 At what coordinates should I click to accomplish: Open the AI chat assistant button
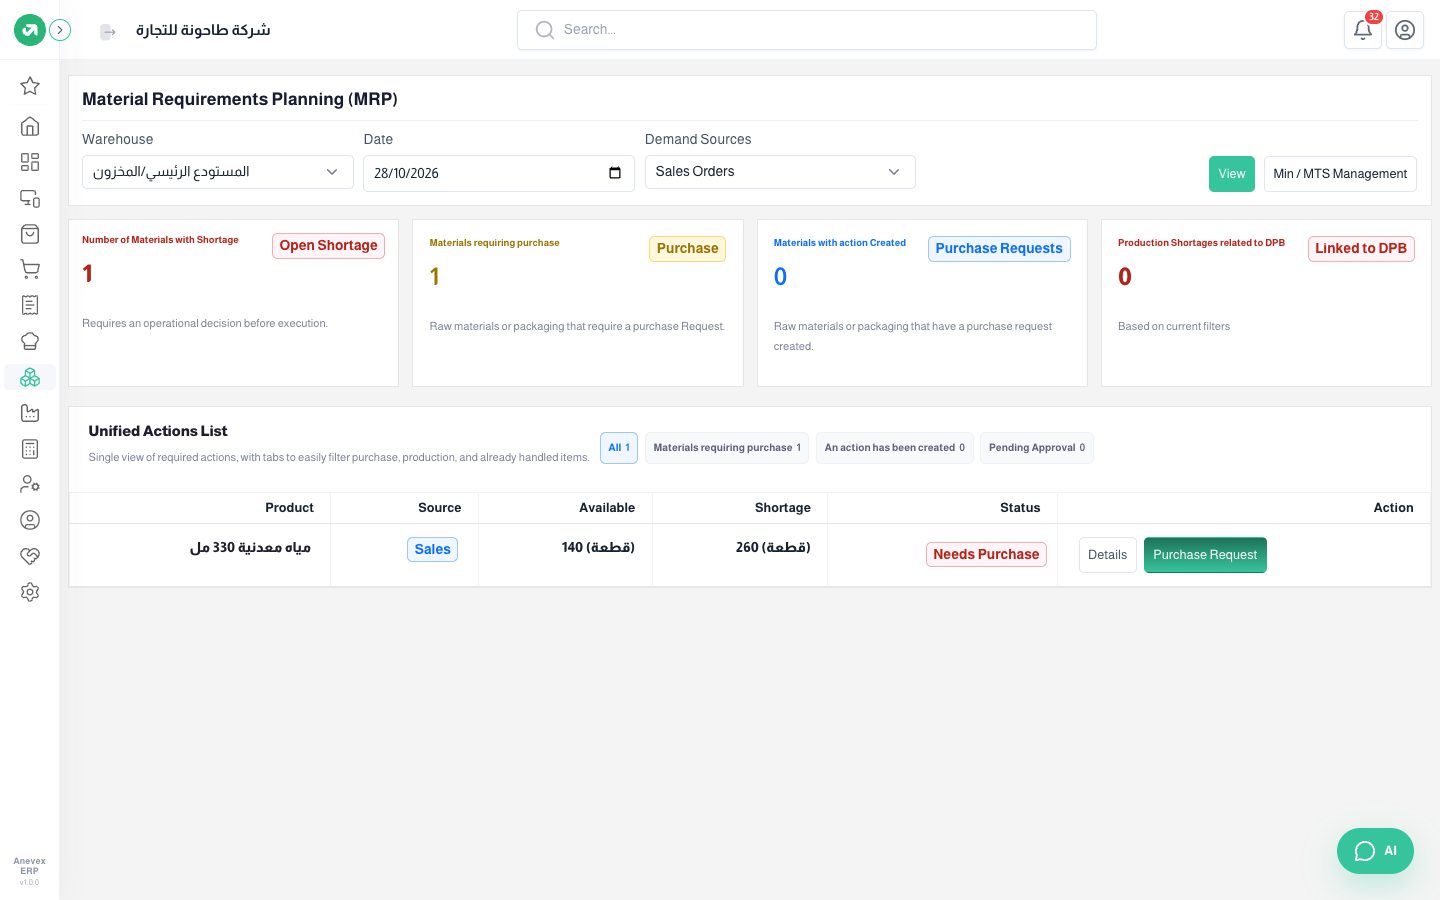coord(1375,851)
